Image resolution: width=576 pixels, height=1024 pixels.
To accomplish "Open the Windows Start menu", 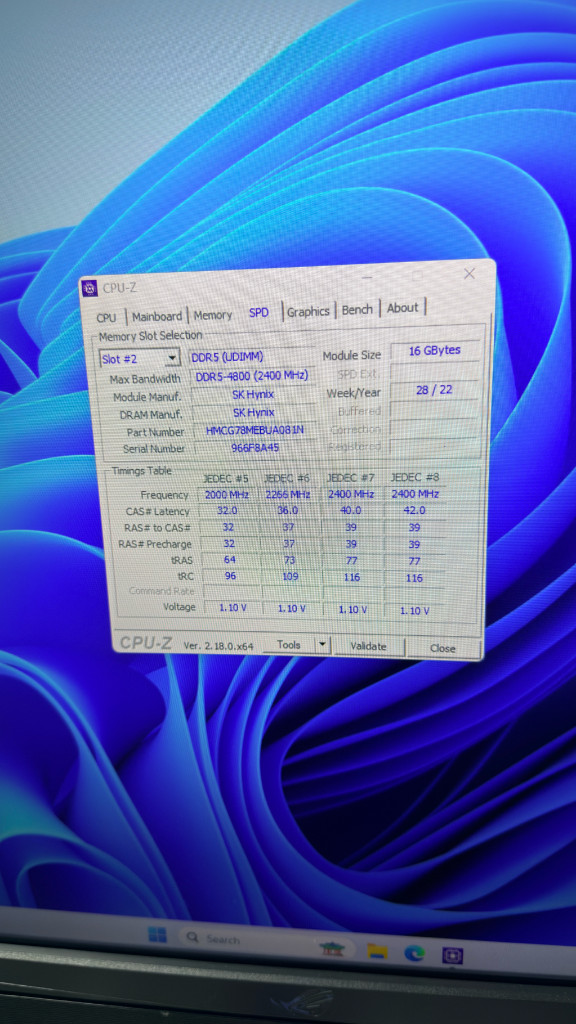I will tap(157, 935).
